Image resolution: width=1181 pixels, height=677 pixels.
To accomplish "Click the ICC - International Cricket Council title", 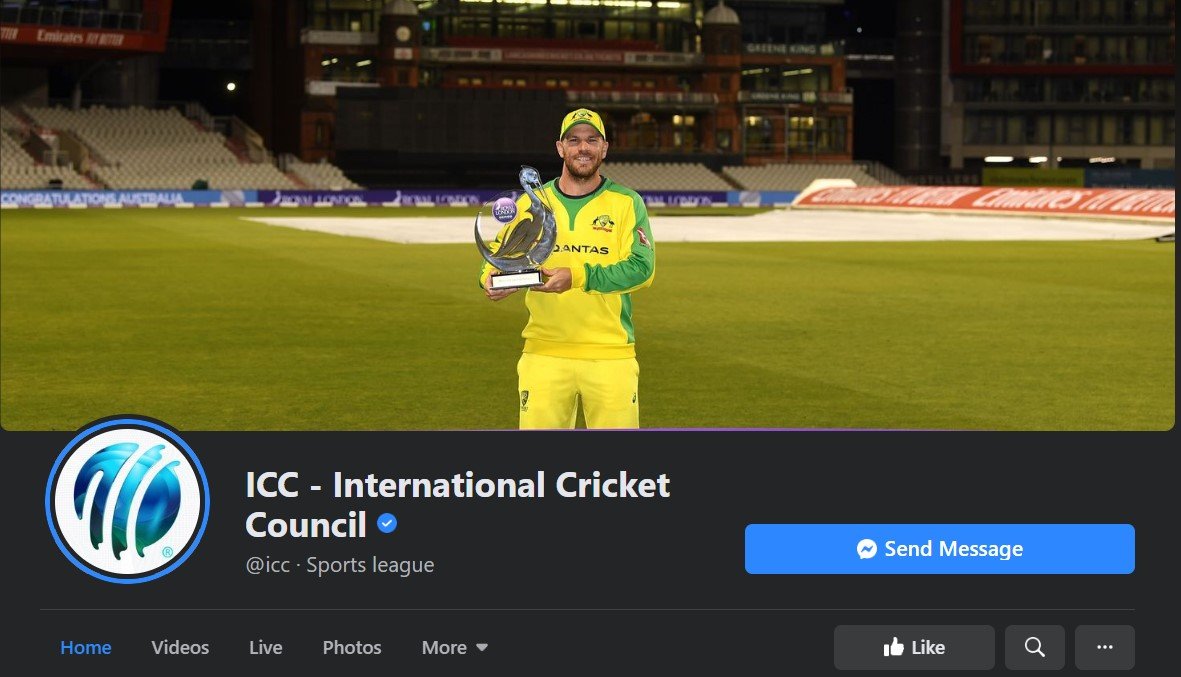I will pos(457,505).
